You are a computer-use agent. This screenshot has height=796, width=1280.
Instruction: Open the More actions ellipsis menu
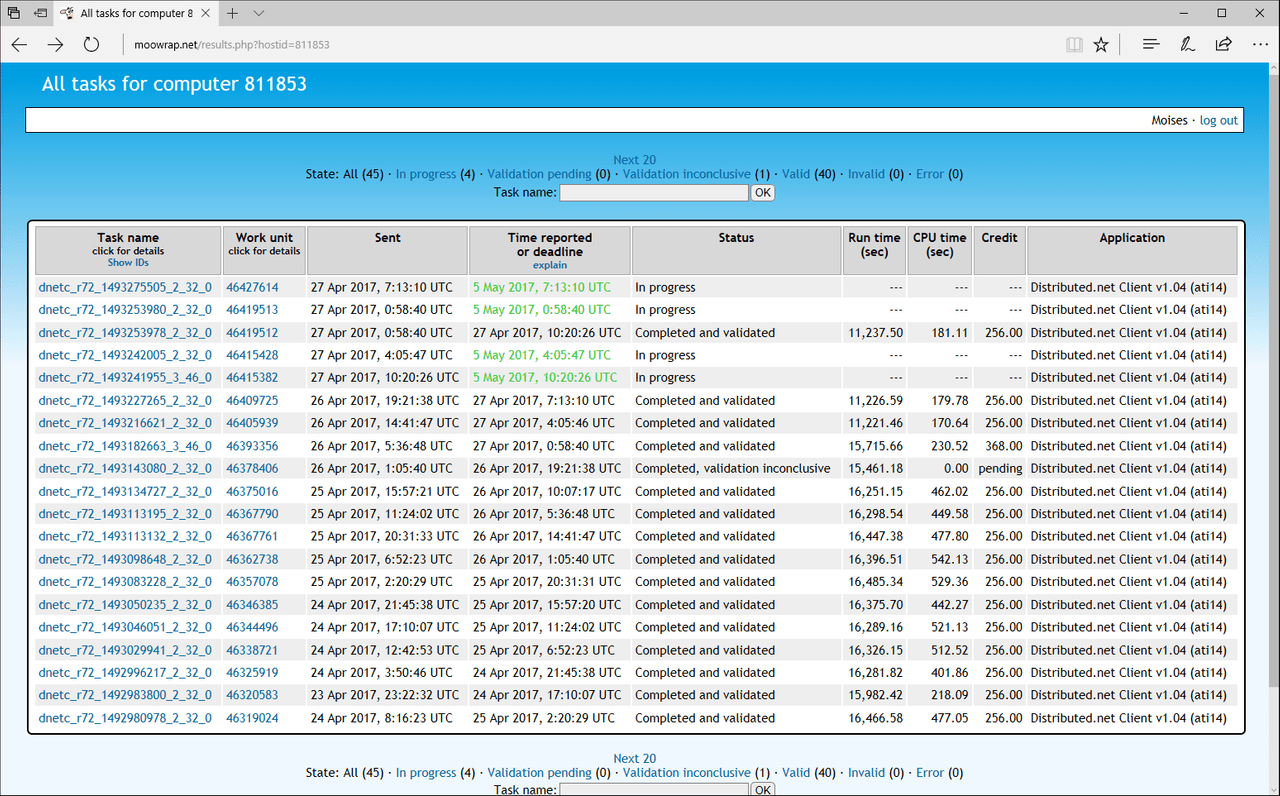[x=1260, y=45]
